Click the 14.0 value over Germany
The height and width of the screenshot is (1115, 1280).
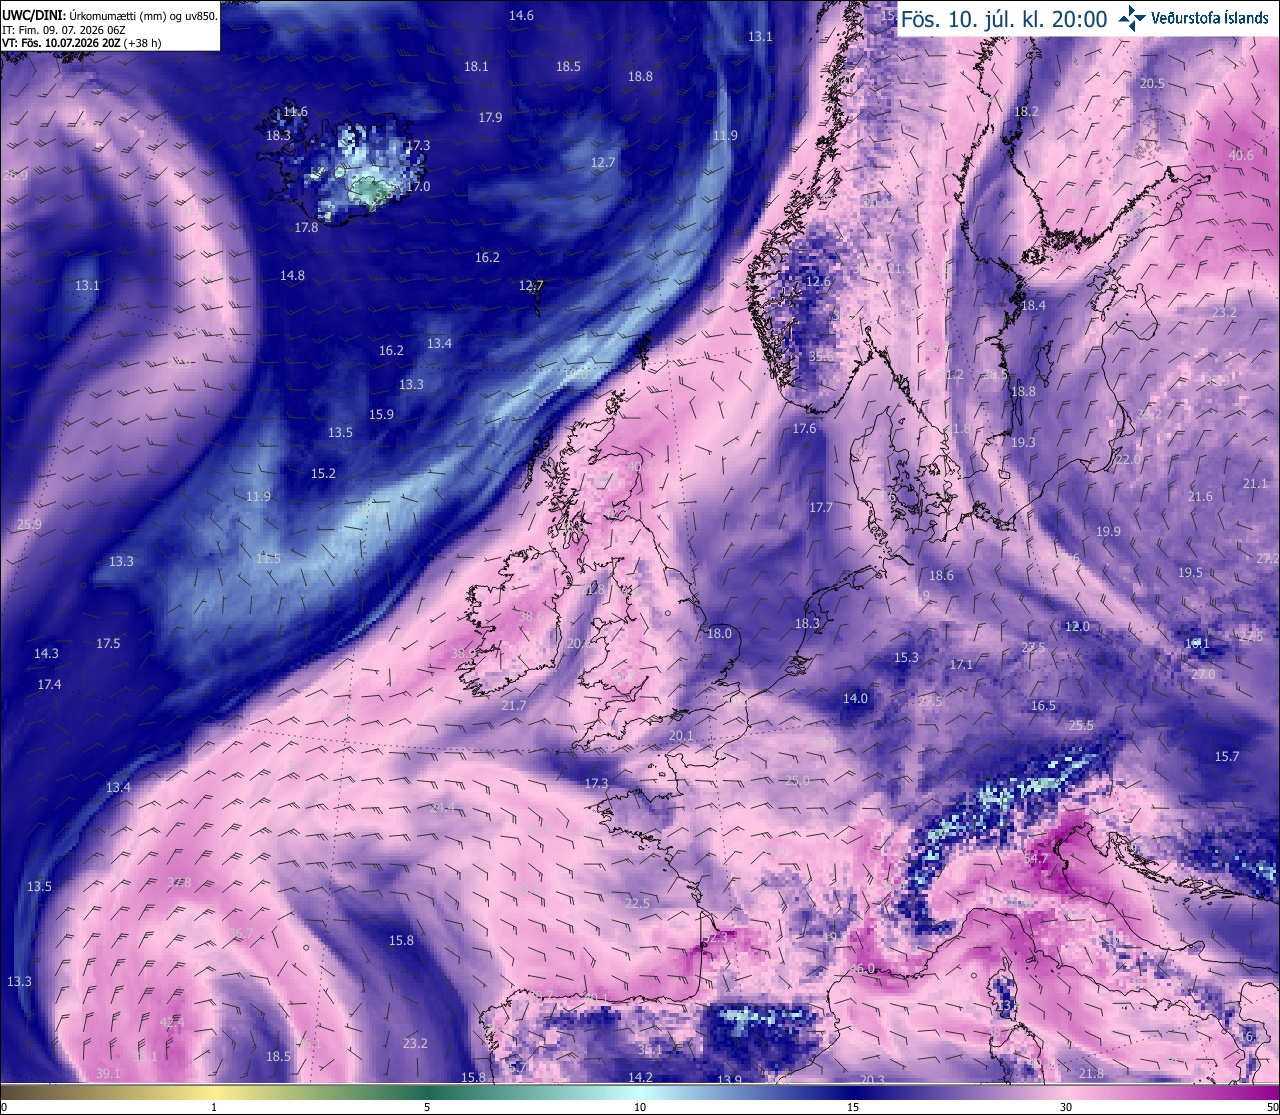pos(855,699)
